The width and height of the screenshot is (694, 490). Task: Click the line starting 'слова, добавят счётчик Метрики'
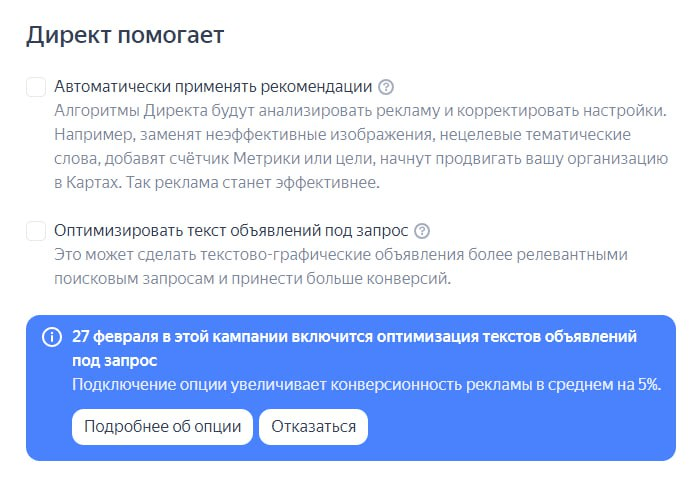pyautogui.click(x=361, y=158)
